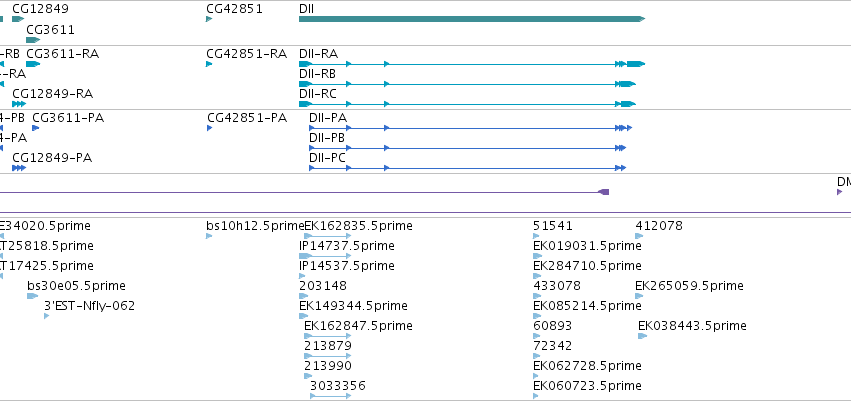The width and height of the screenshot is (851, 401).
Task: Select EST EK019031.5prime
Action: (x=536, y=256)
